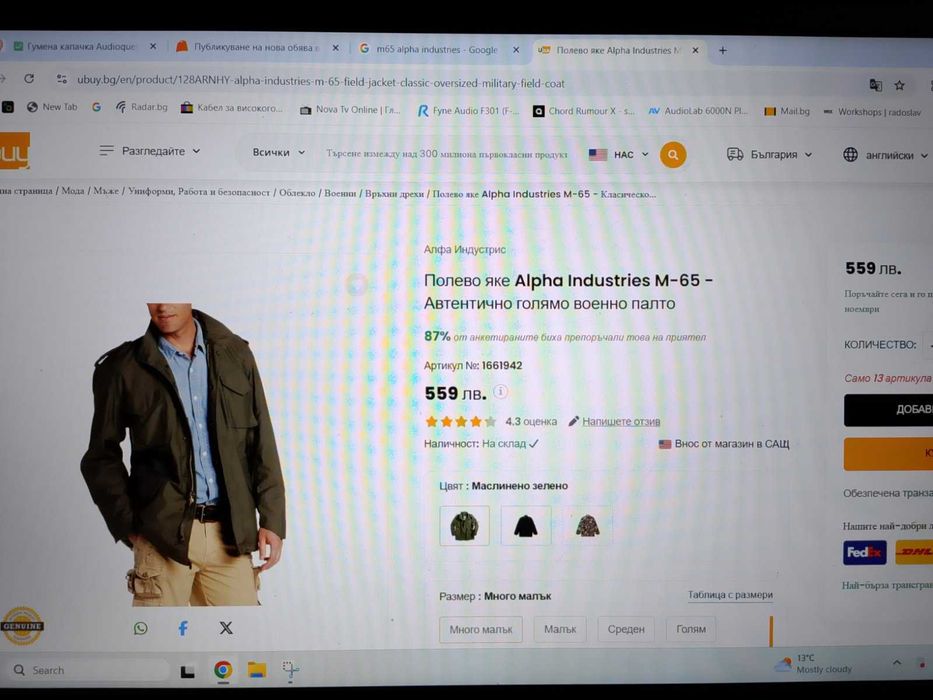Click the Мода breadcrumb link
Image resolution: width=933 pixels, height=700 pixels.
click(x=73, y=190)
